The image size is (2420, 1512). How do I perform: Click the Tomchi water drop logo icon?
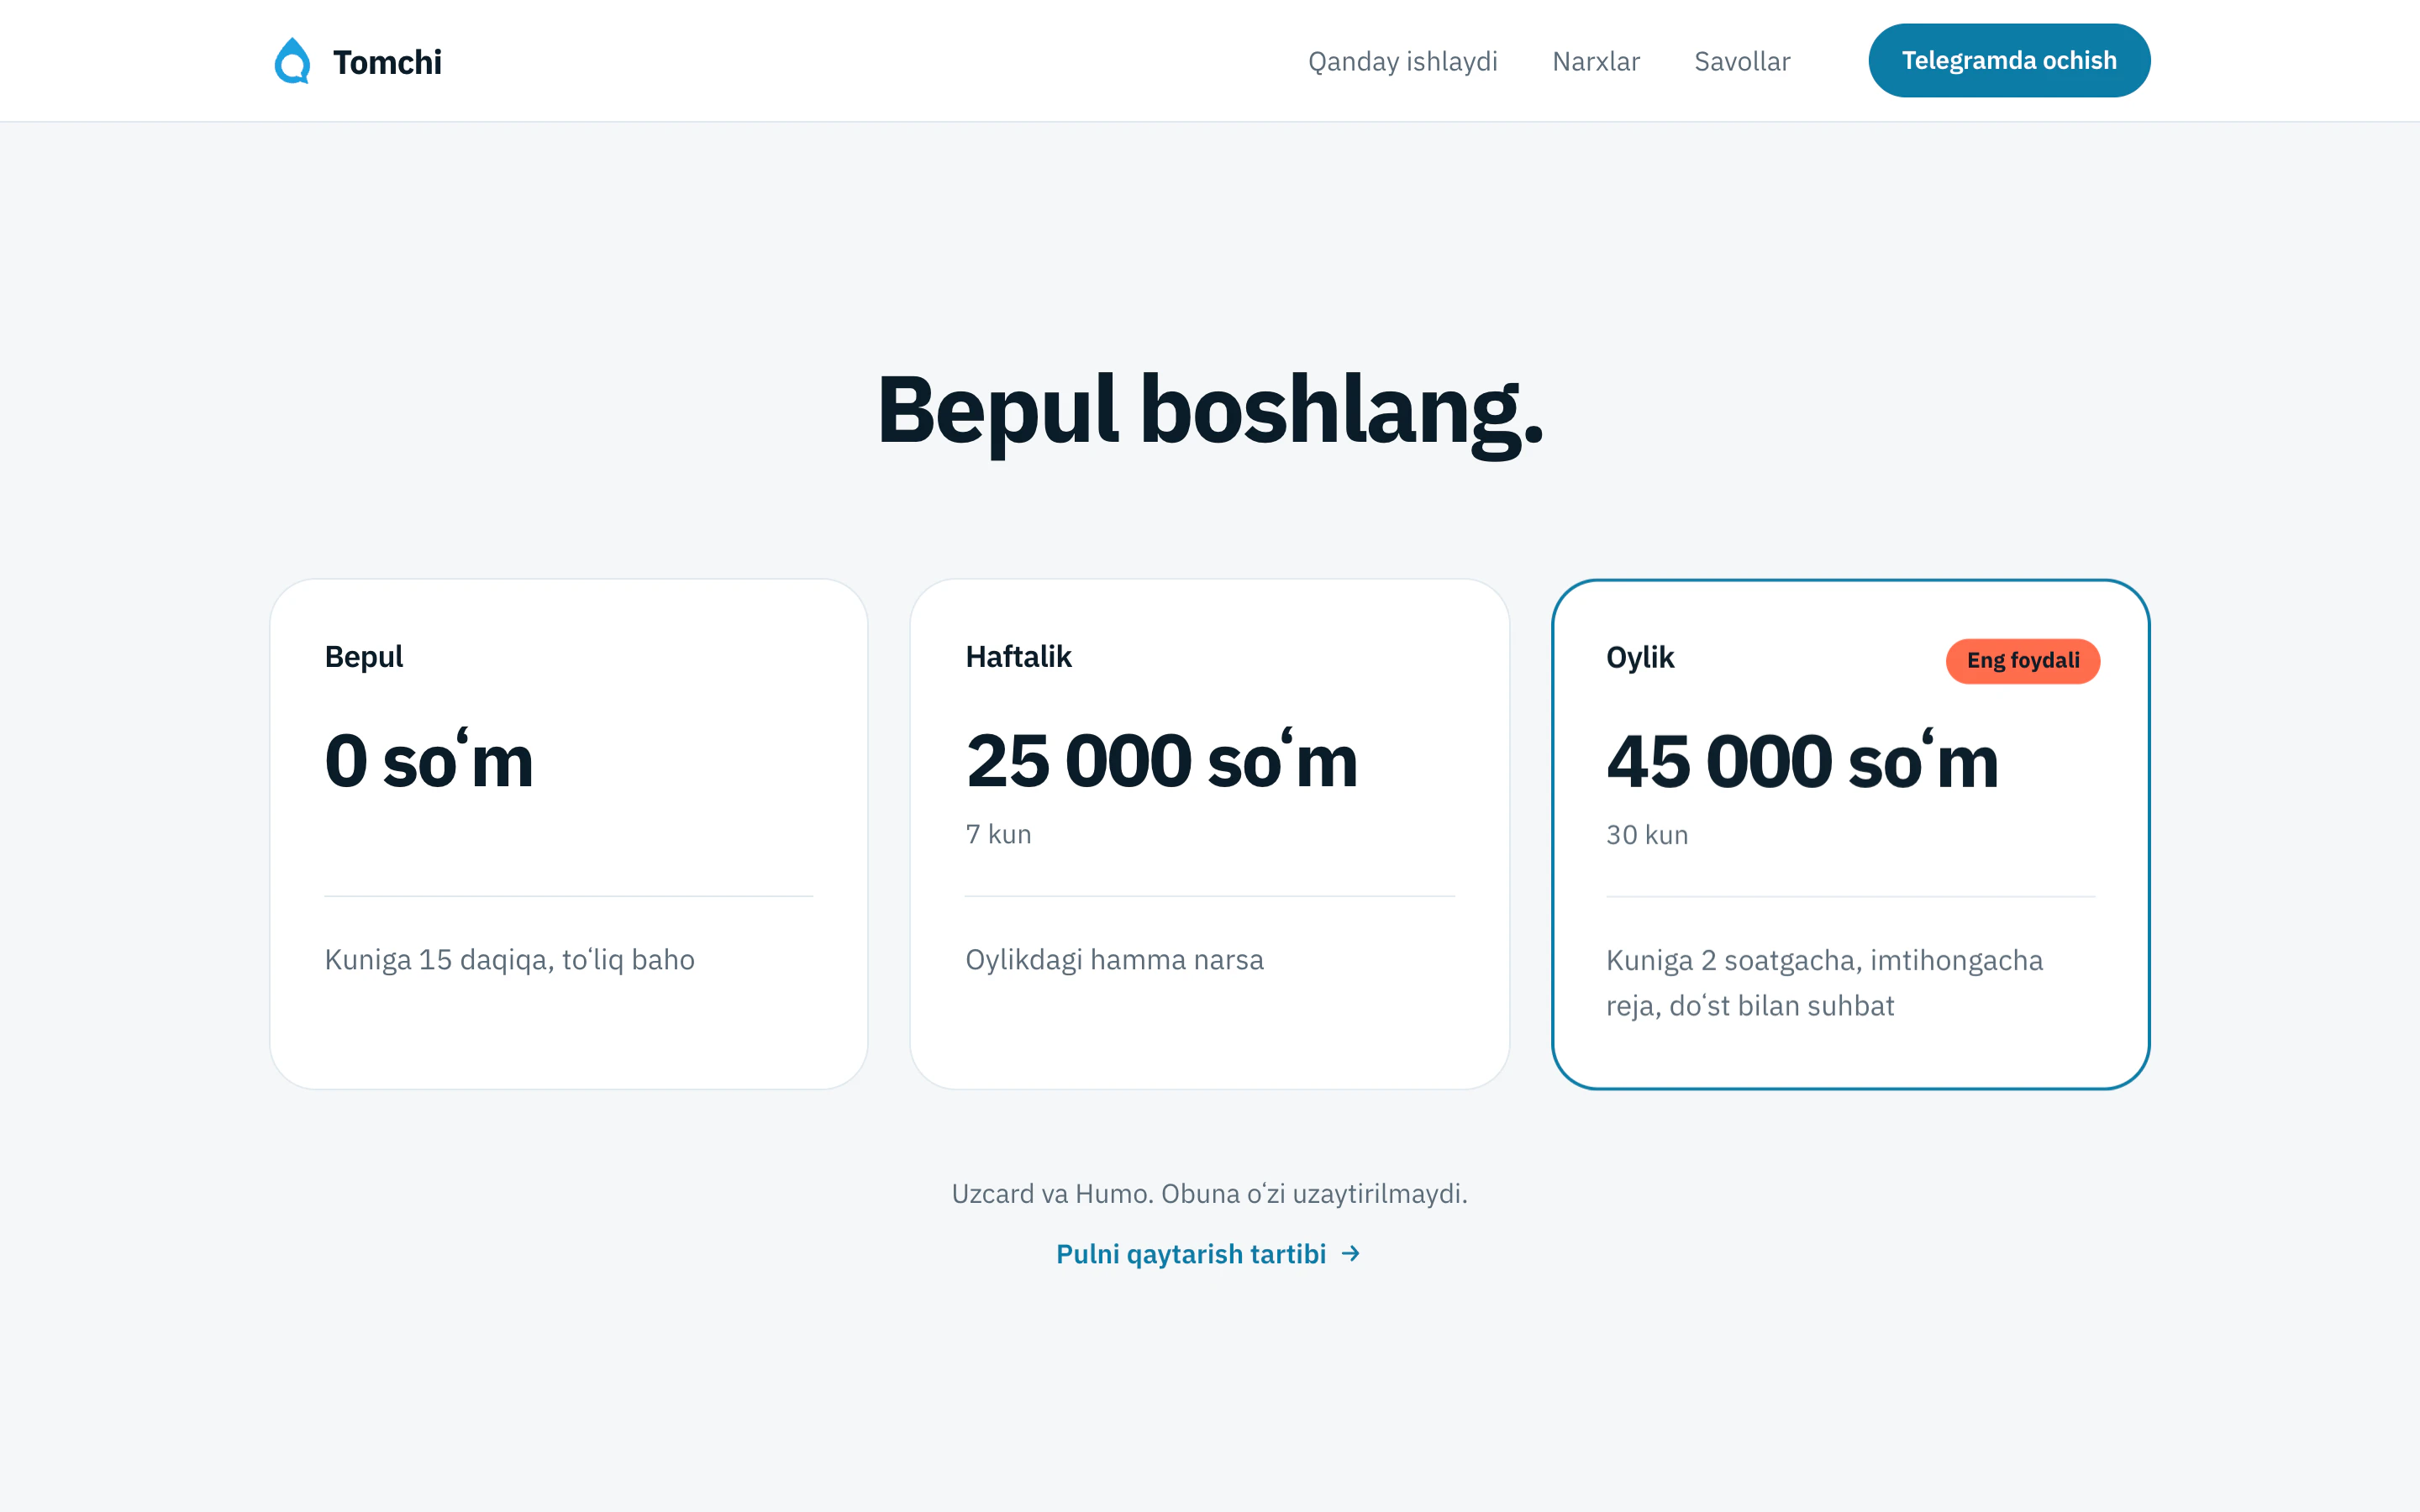coord(292,61)
